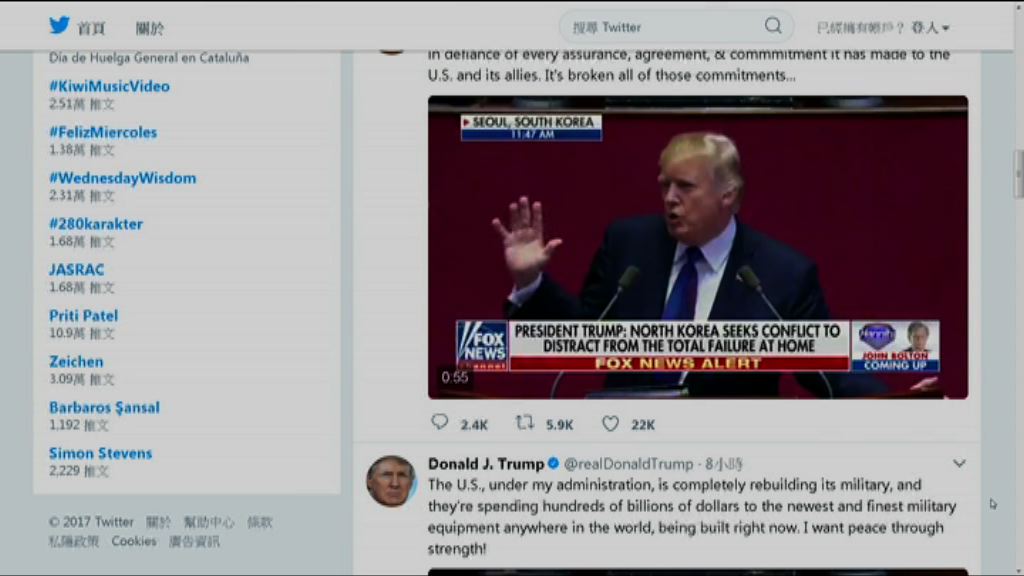This screenshot has width=1024, height=576.
Task: Open the #KiwiMusicVideo trending hashtag
Action: 109,86
